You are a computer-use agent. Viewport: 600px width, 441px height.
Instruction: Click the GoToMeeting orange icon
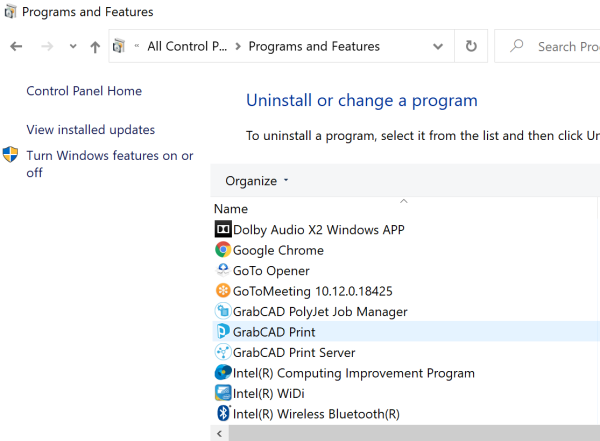(x=223, y=291)
